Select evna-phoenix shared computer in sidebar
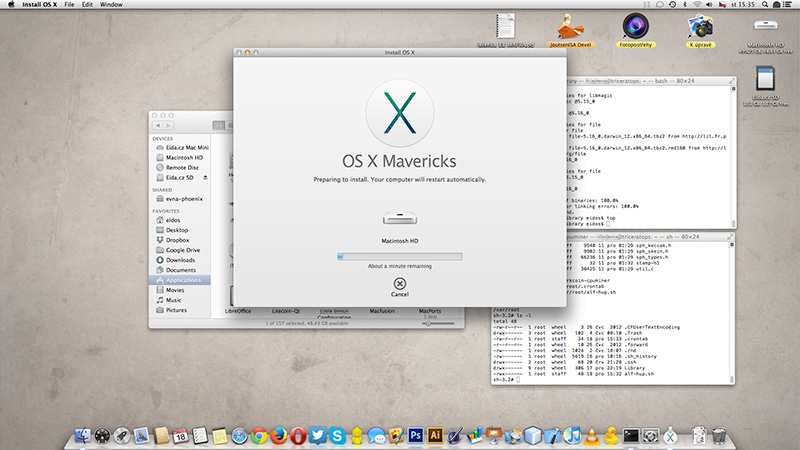The image size is (800, 450). point(179,199)
